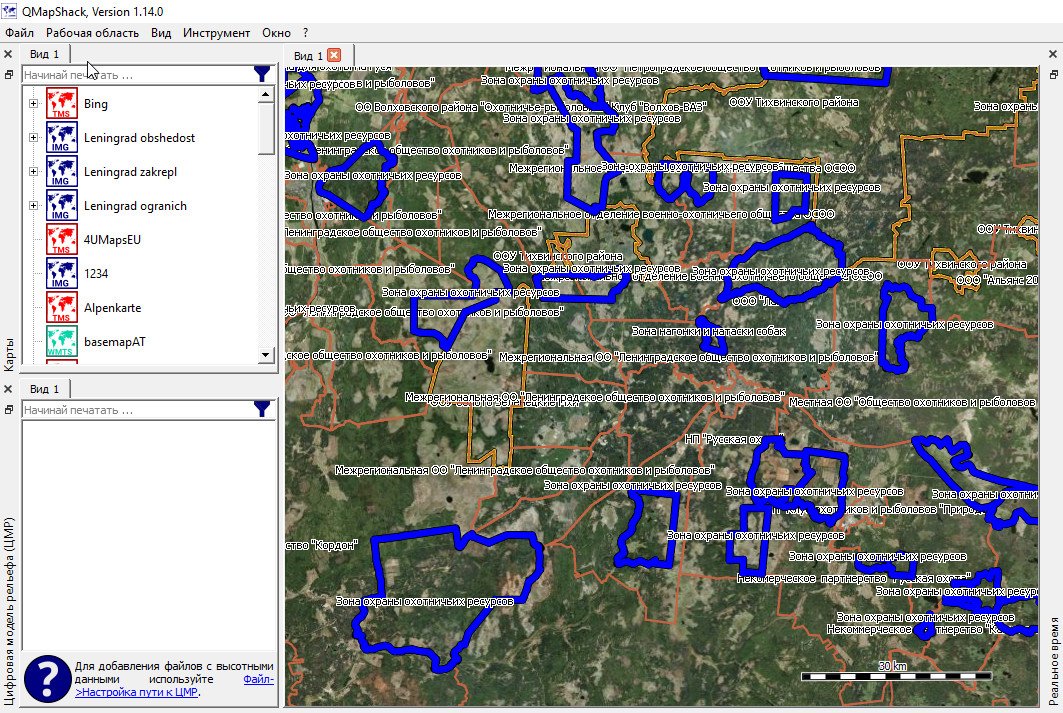
Task: Click the map list scrollbar down arrow
Action: [x=266, y=355]
